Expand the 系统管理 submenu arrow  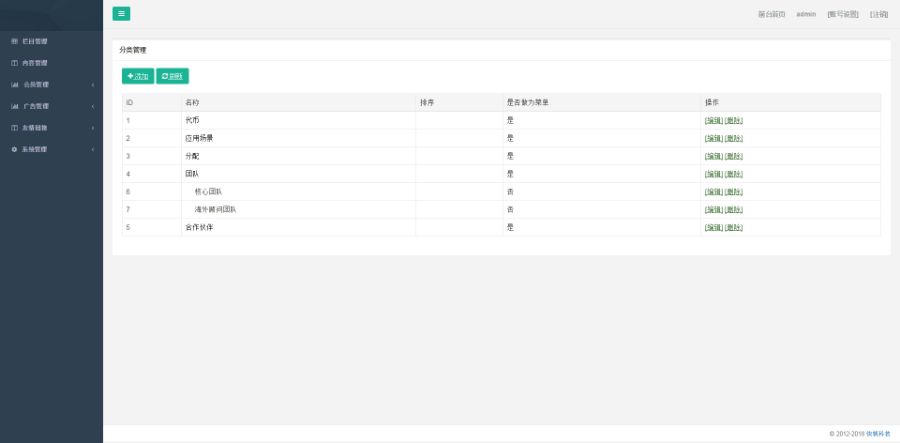[93, 149]
